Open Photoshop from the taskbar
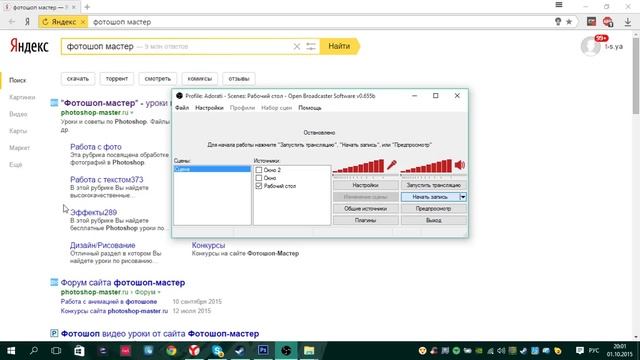The height and width of the screenshot is (360, 640). point(263,351)
